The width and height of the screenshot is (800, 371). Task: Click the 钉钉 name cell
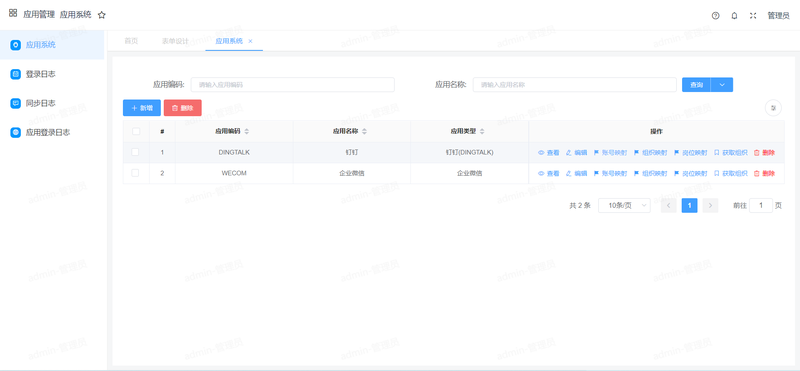(x=352, y=152)
